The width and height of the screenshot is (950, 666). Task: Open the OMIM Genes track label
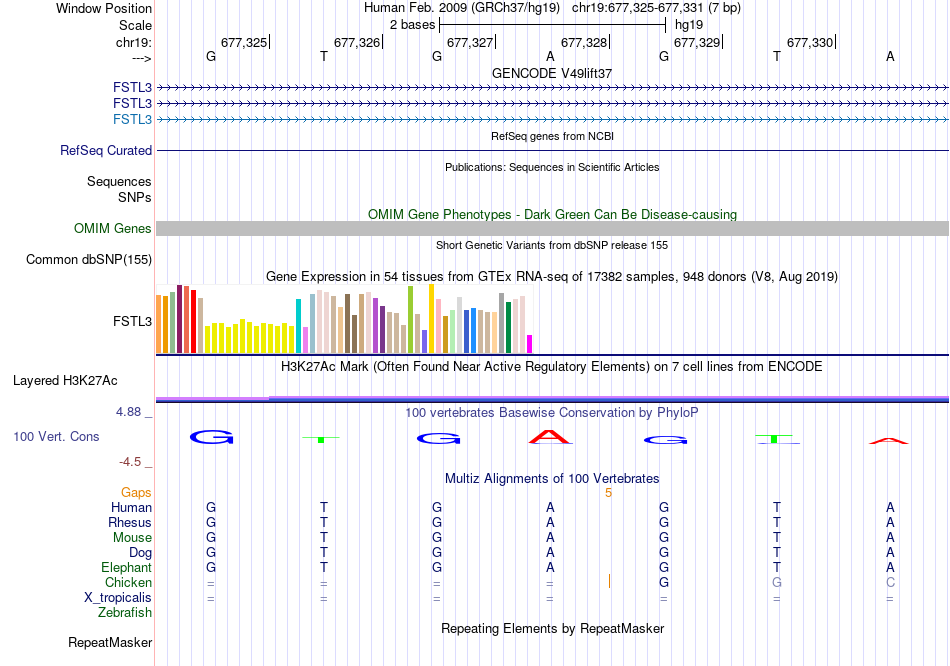click(113, 228)
